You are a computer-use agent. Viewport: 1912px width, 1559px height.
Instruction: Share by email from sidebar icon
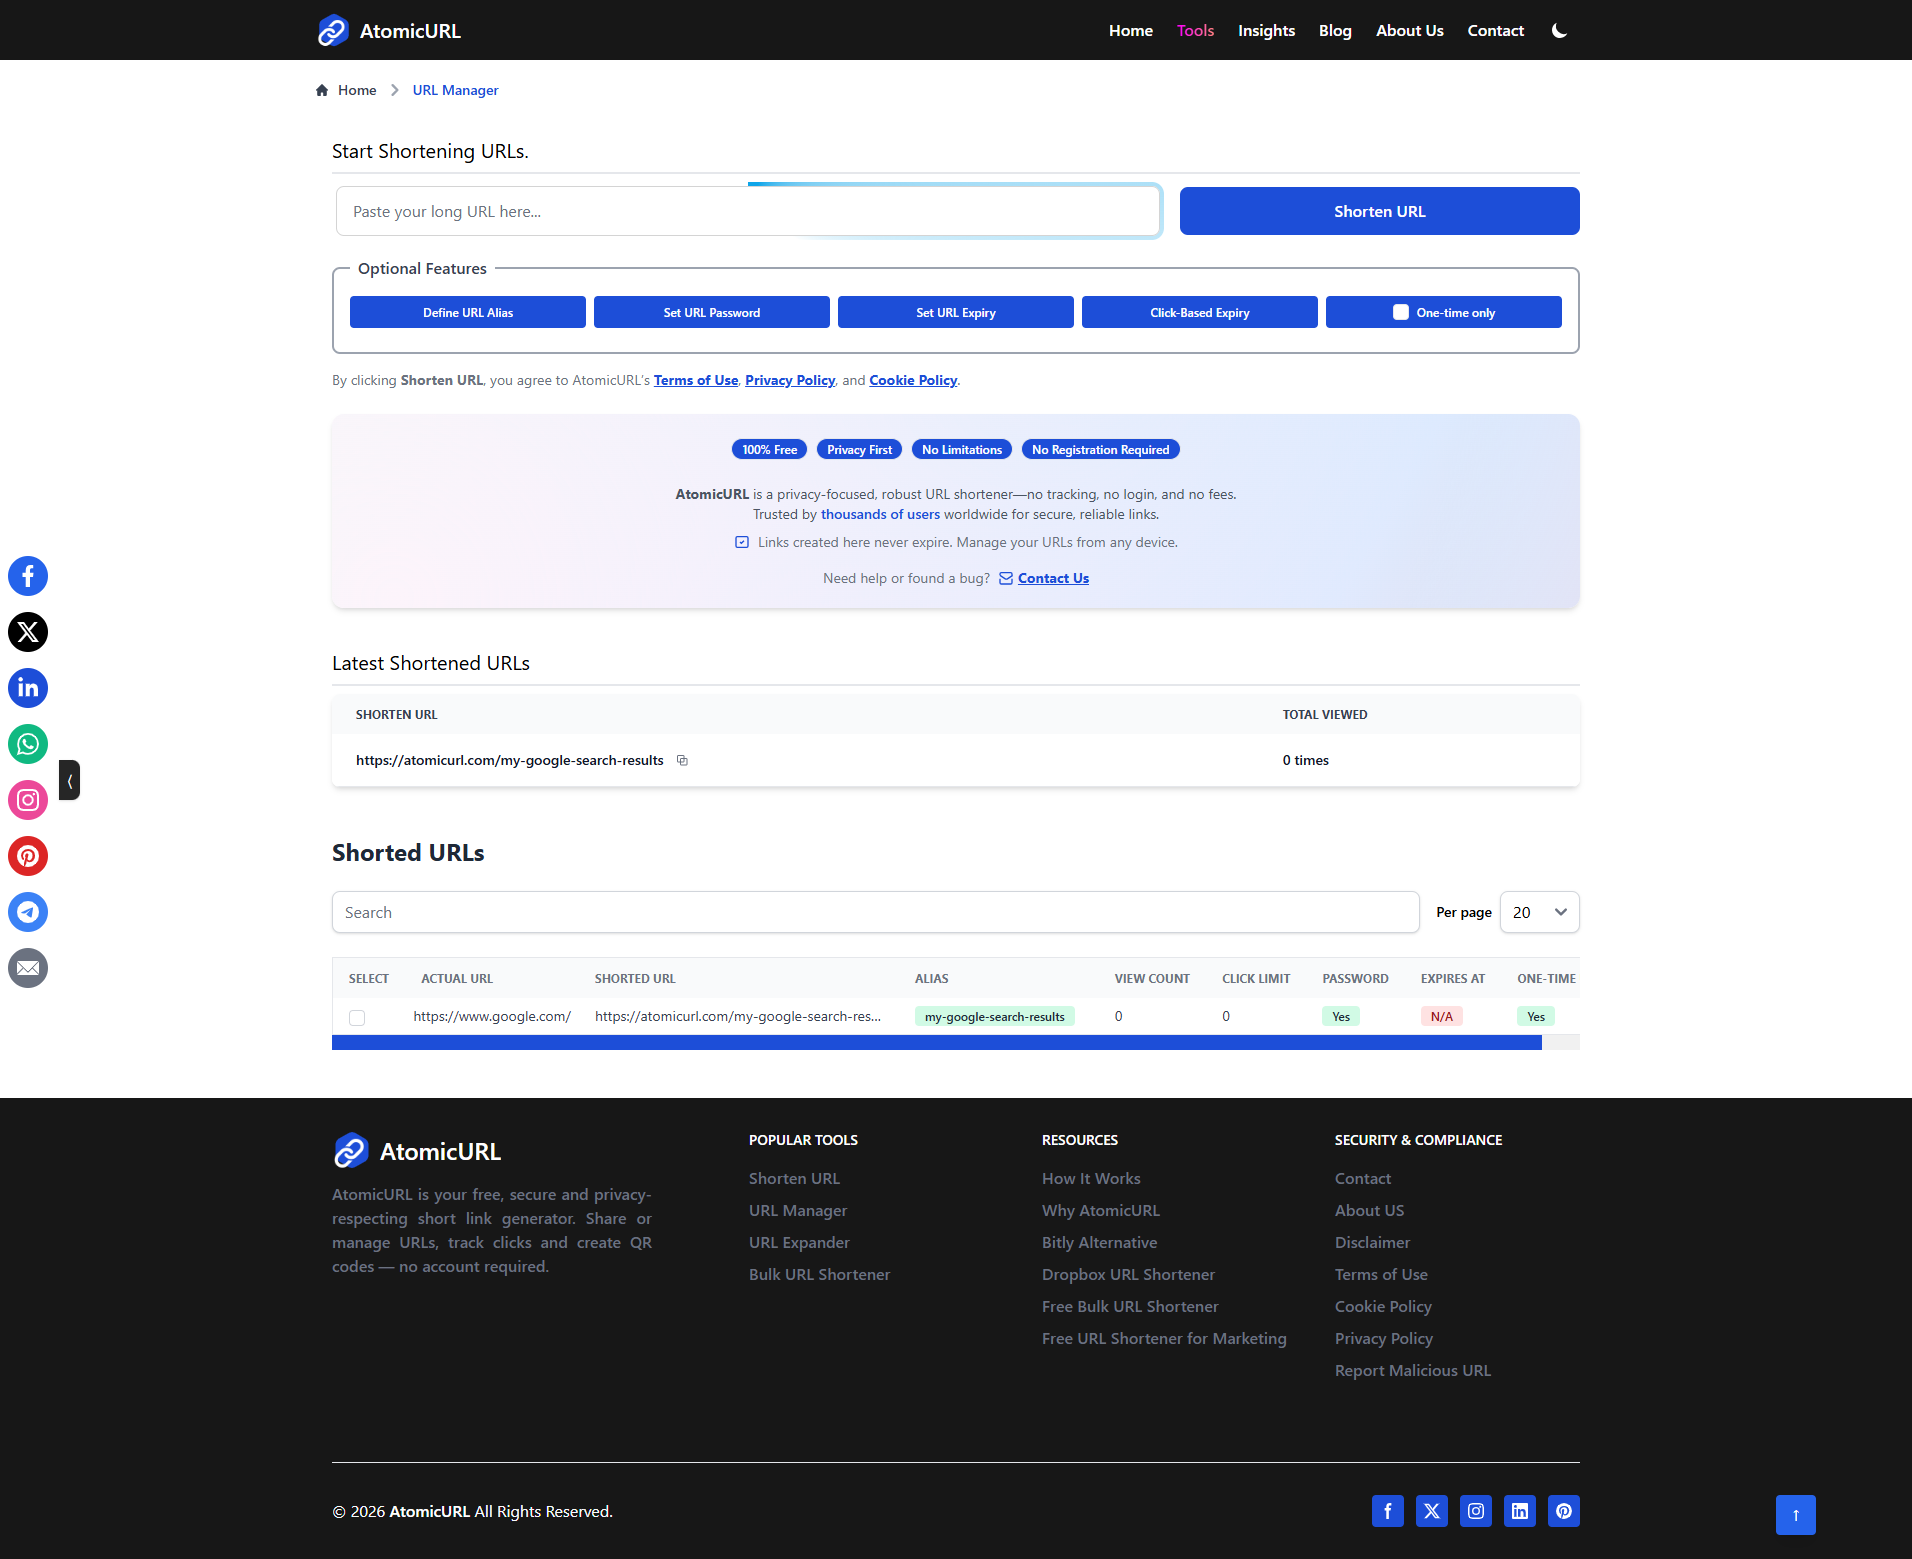28,968
